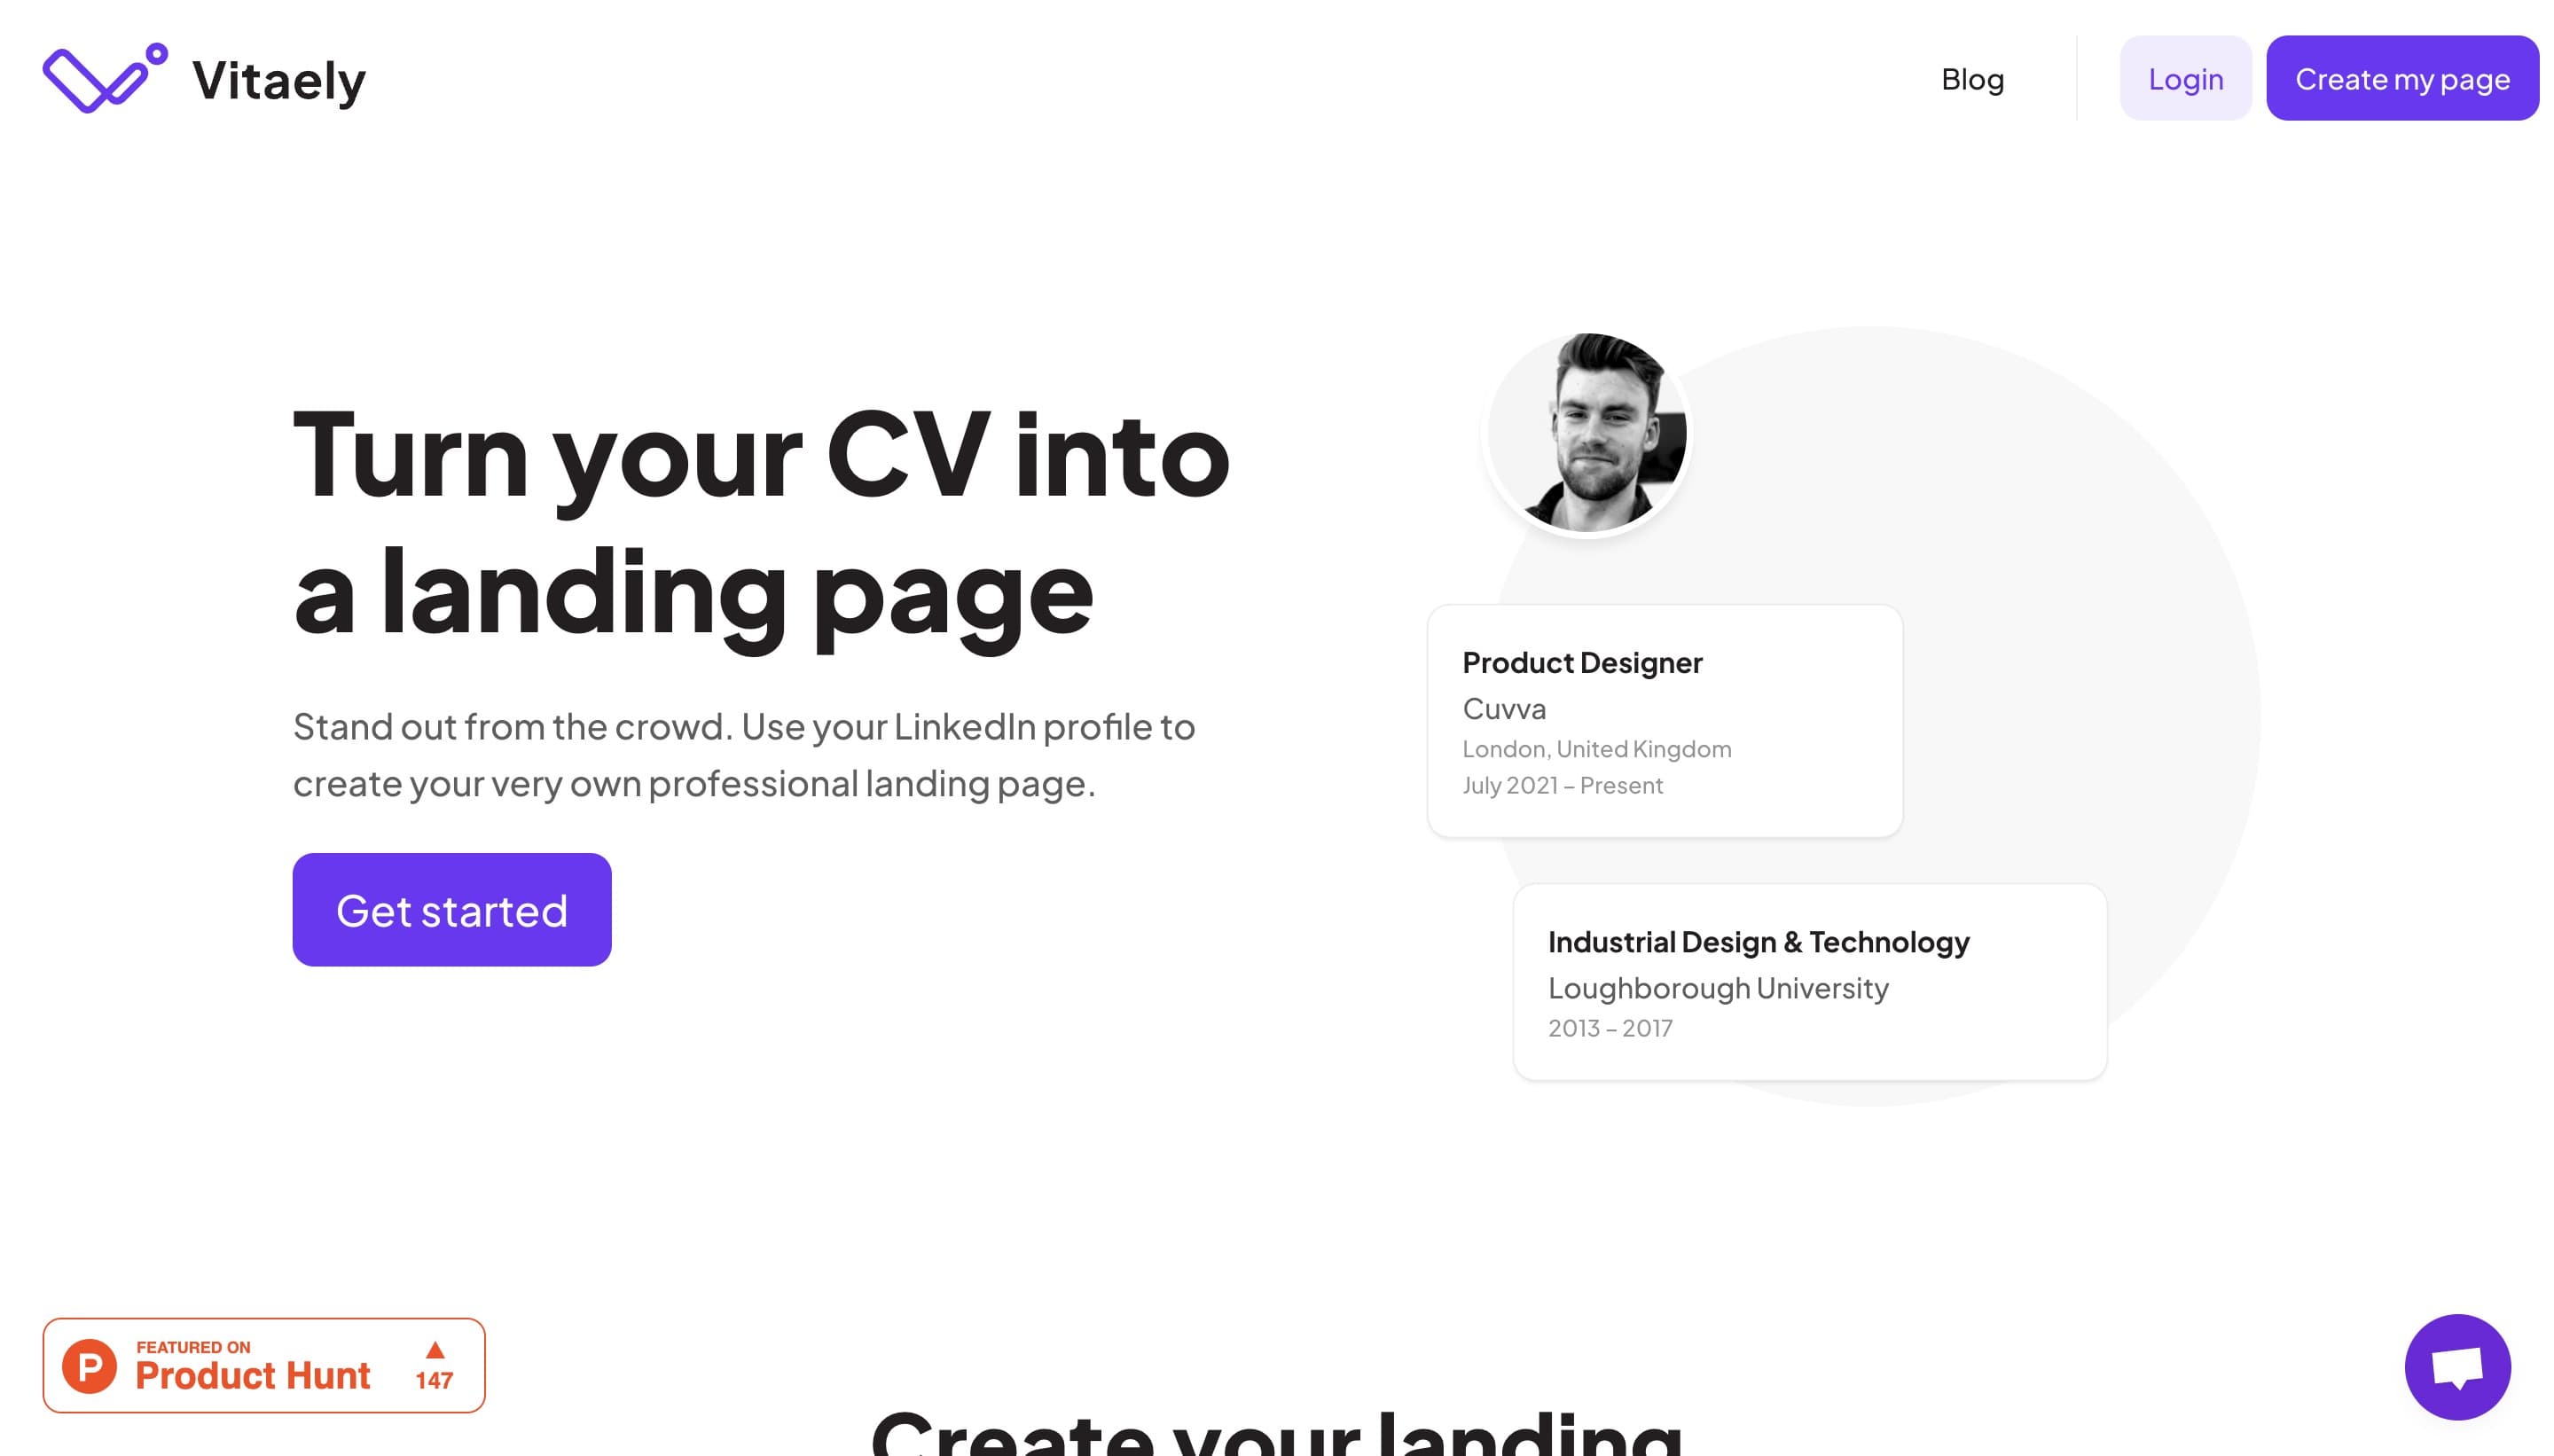Click the Product Hunt featured badge icon
The image size is (2554, 1456).
90,1365
